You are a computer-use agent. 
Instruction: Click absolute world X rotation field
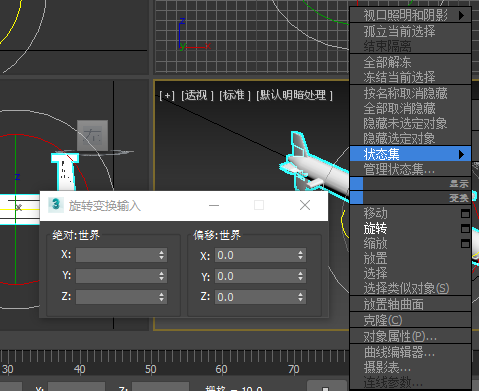[x=117, y=255]
